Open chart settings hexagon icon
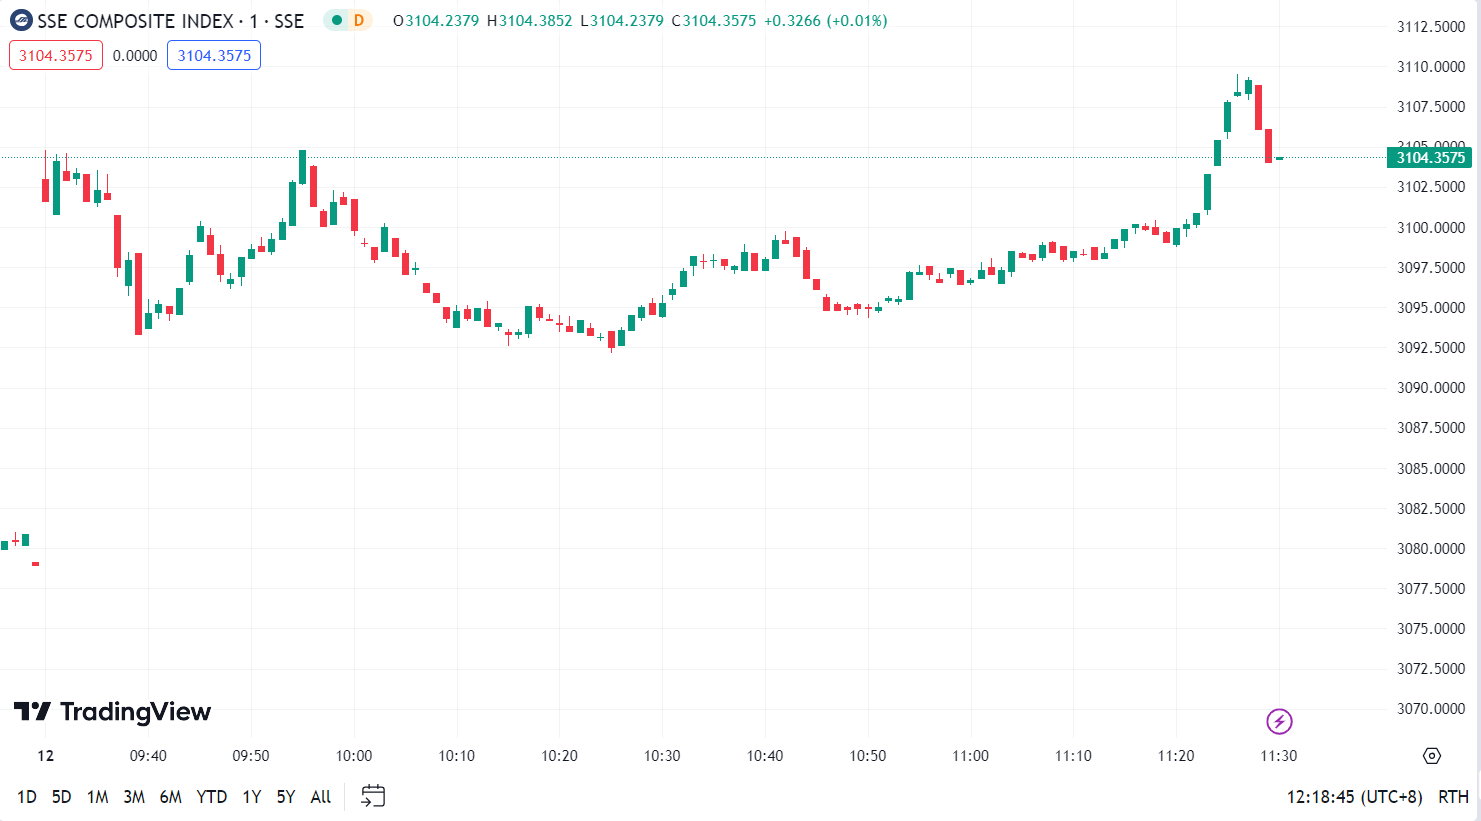Viewport: 1481px width, 821px height. [1432, 756]
